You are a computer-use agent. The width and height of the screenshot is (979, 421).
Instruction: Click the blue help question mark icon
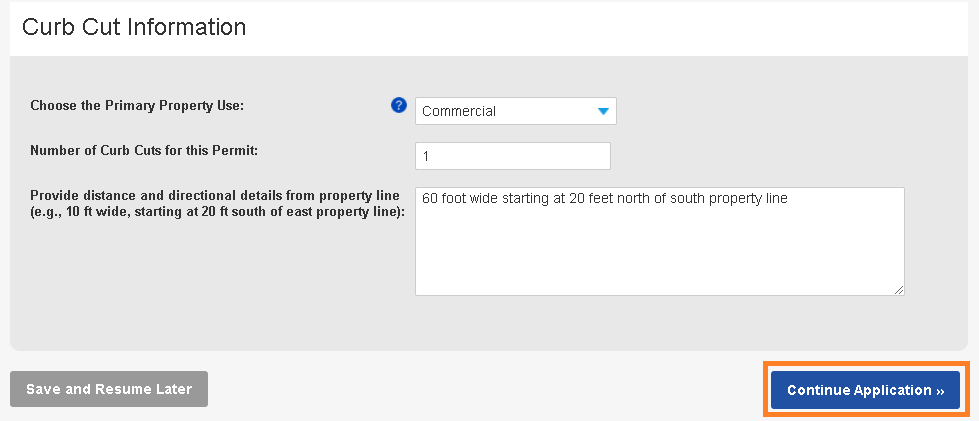coord(399,105)
